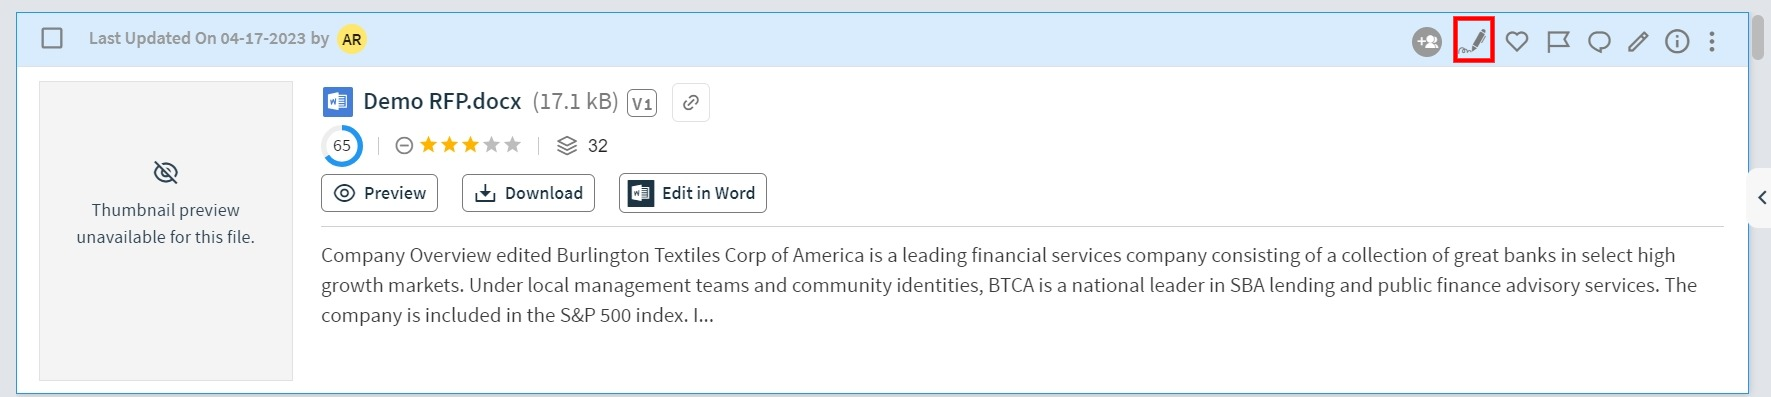Screen dimensions: 1771x397
Task: Flag this document with the flag icon
Action: tap(1558, 41)
